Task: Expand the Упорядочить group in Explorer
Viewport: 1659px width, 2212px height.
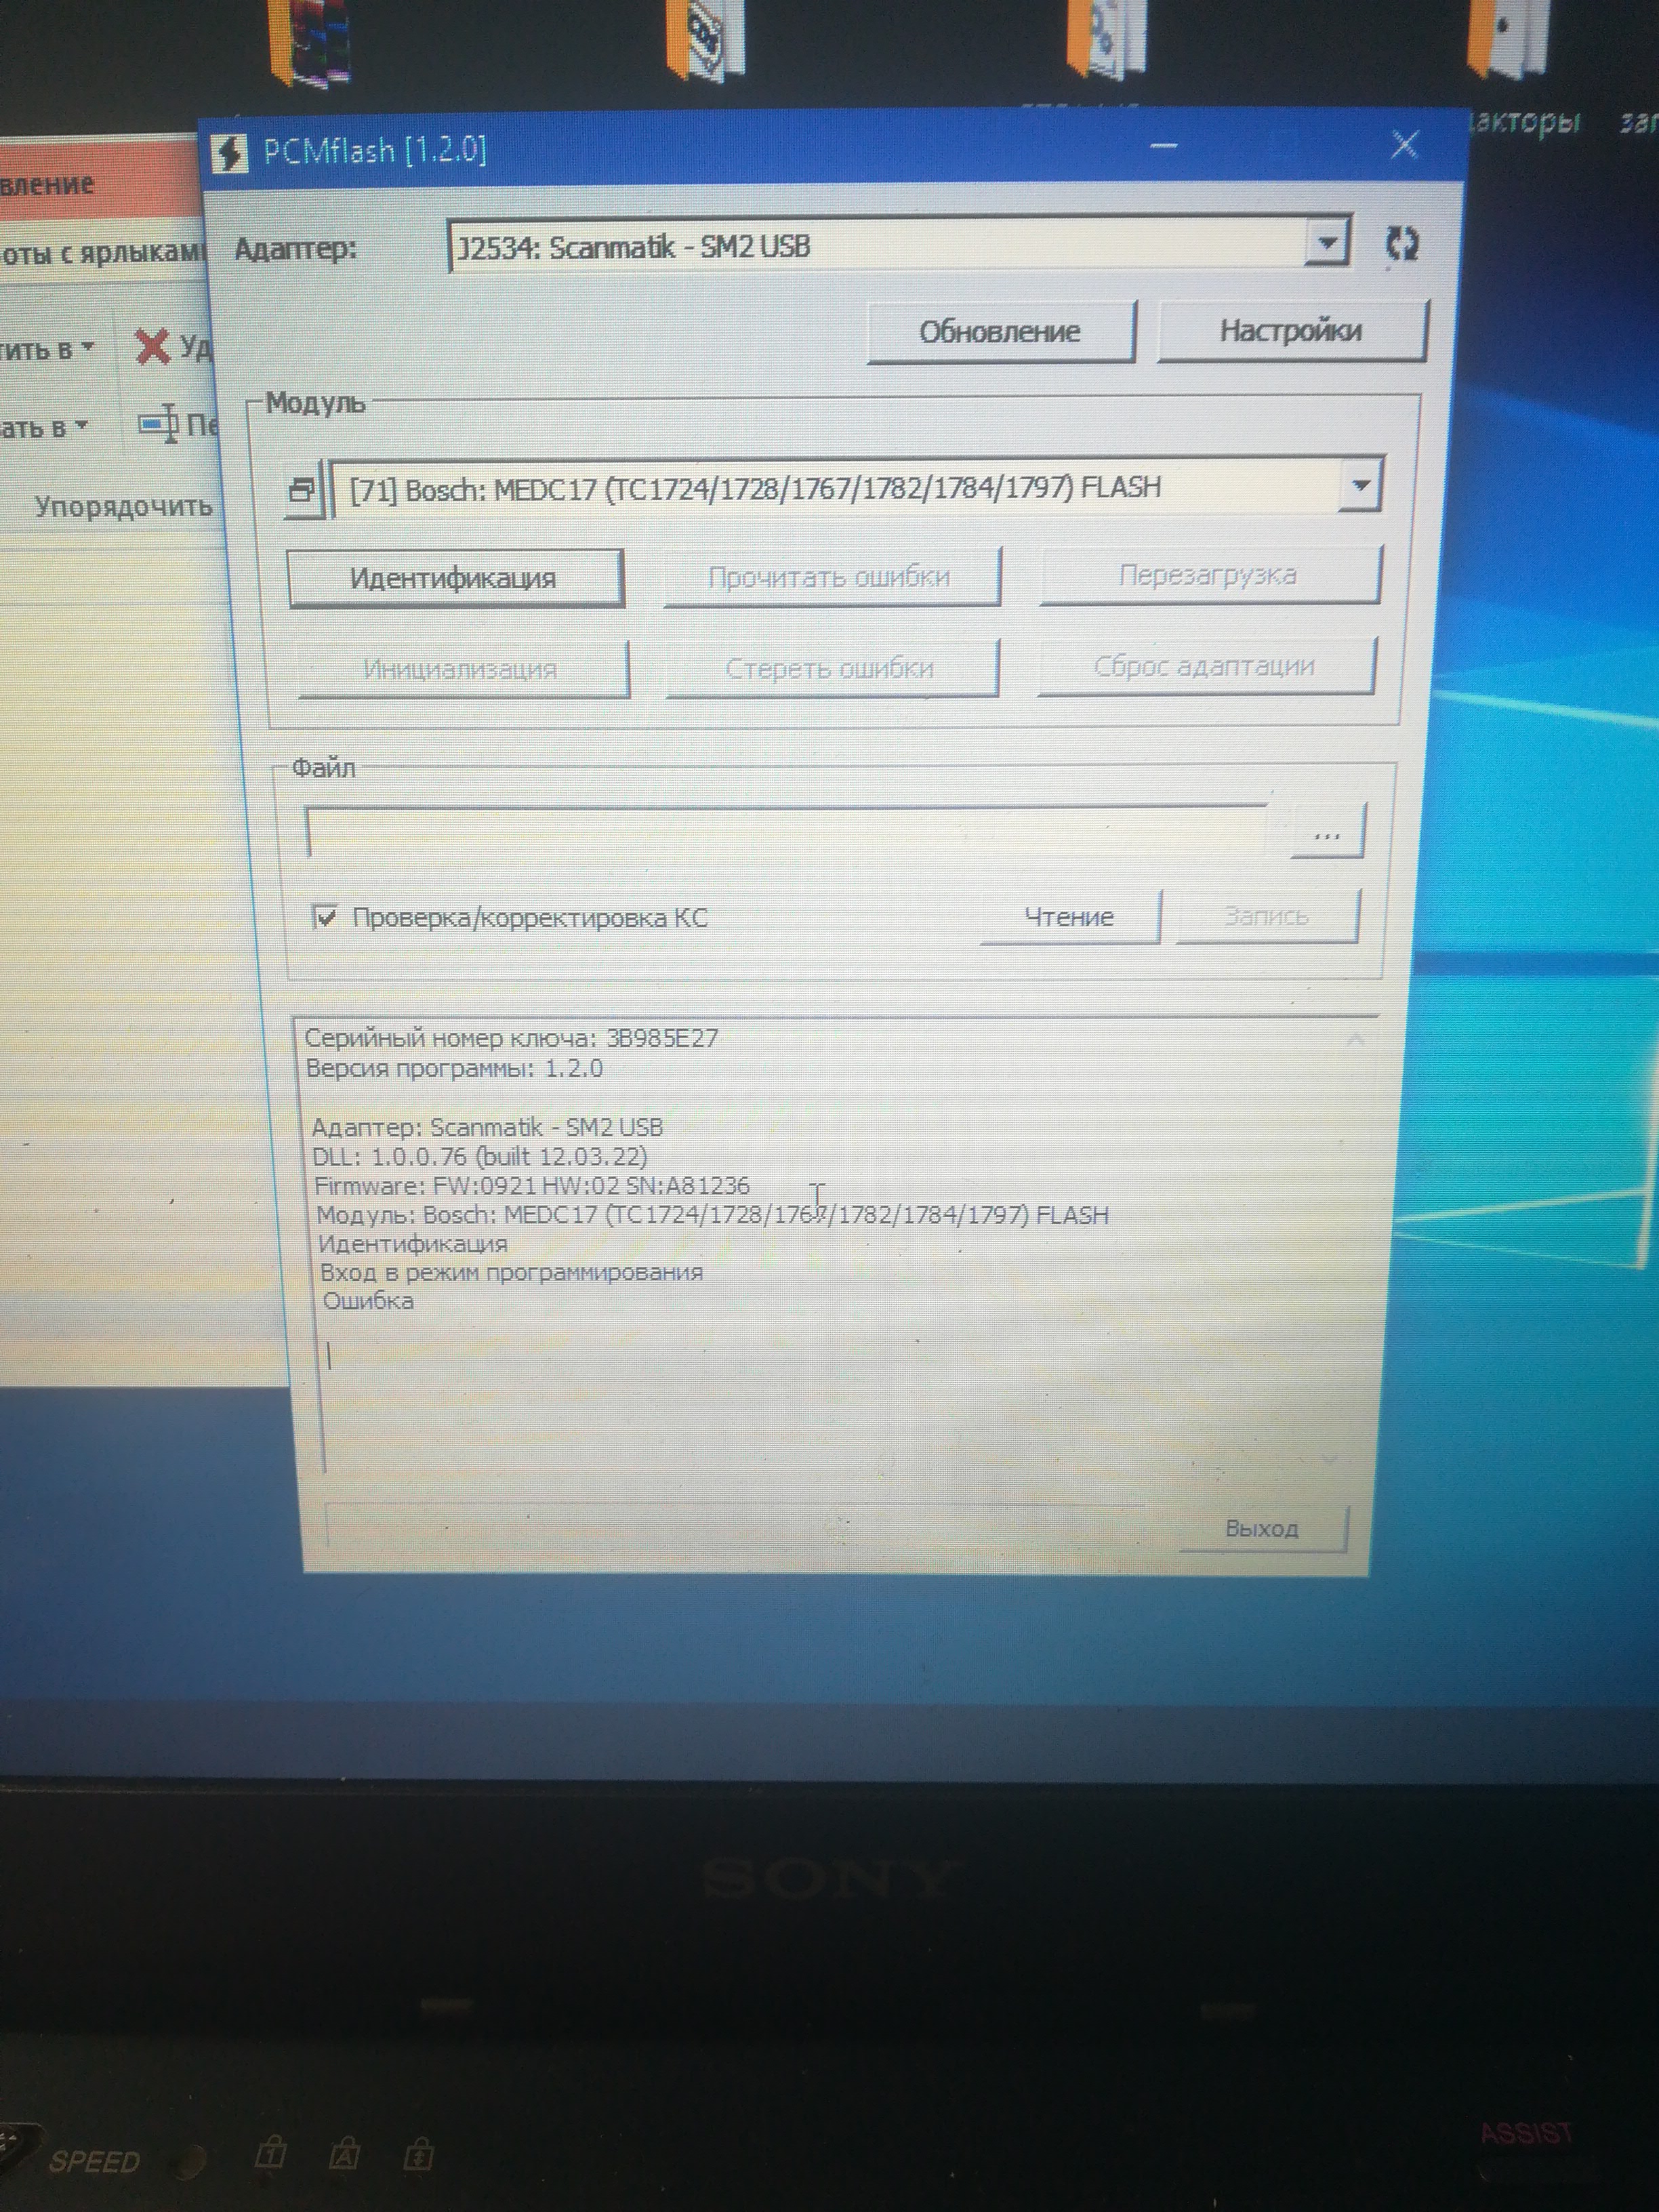Action: click(x=123, y=506)
